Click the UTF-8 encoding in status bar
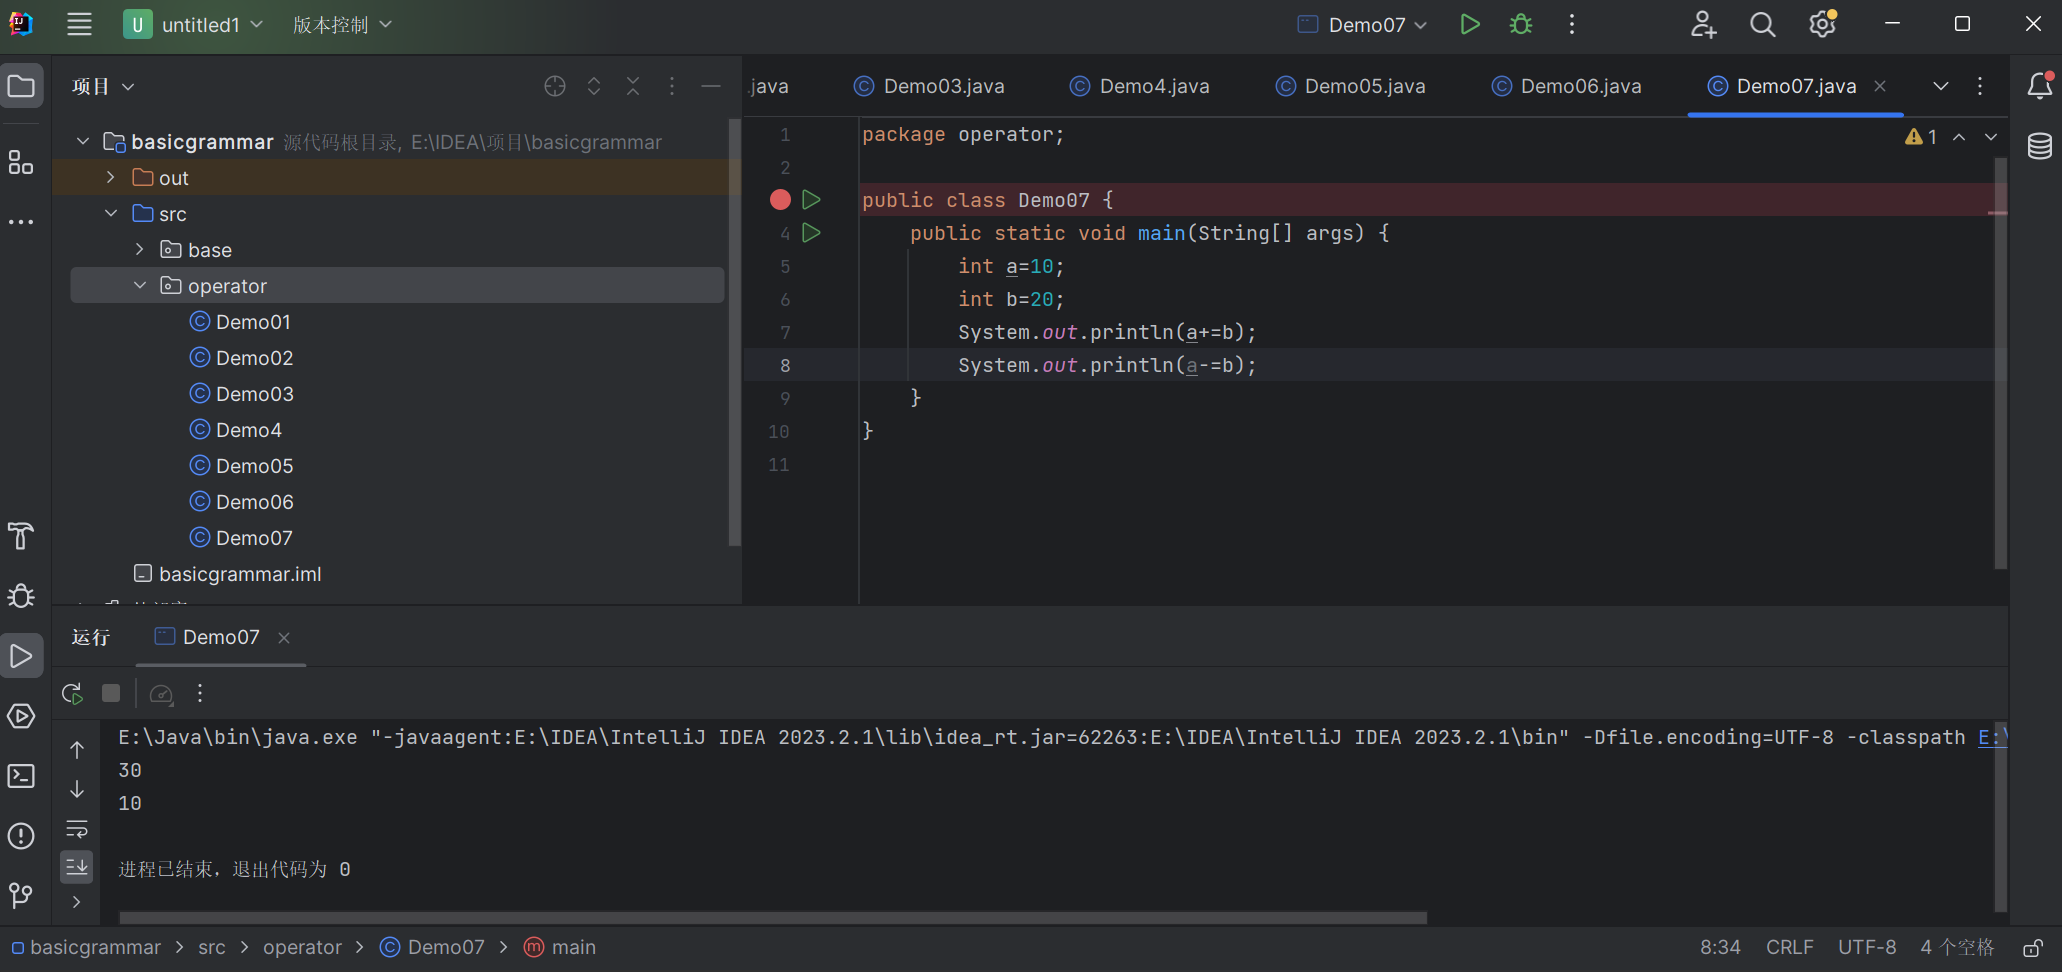Image resolution: width=2062 pixels, height=972 pixels. click(x=1866, y=947)
